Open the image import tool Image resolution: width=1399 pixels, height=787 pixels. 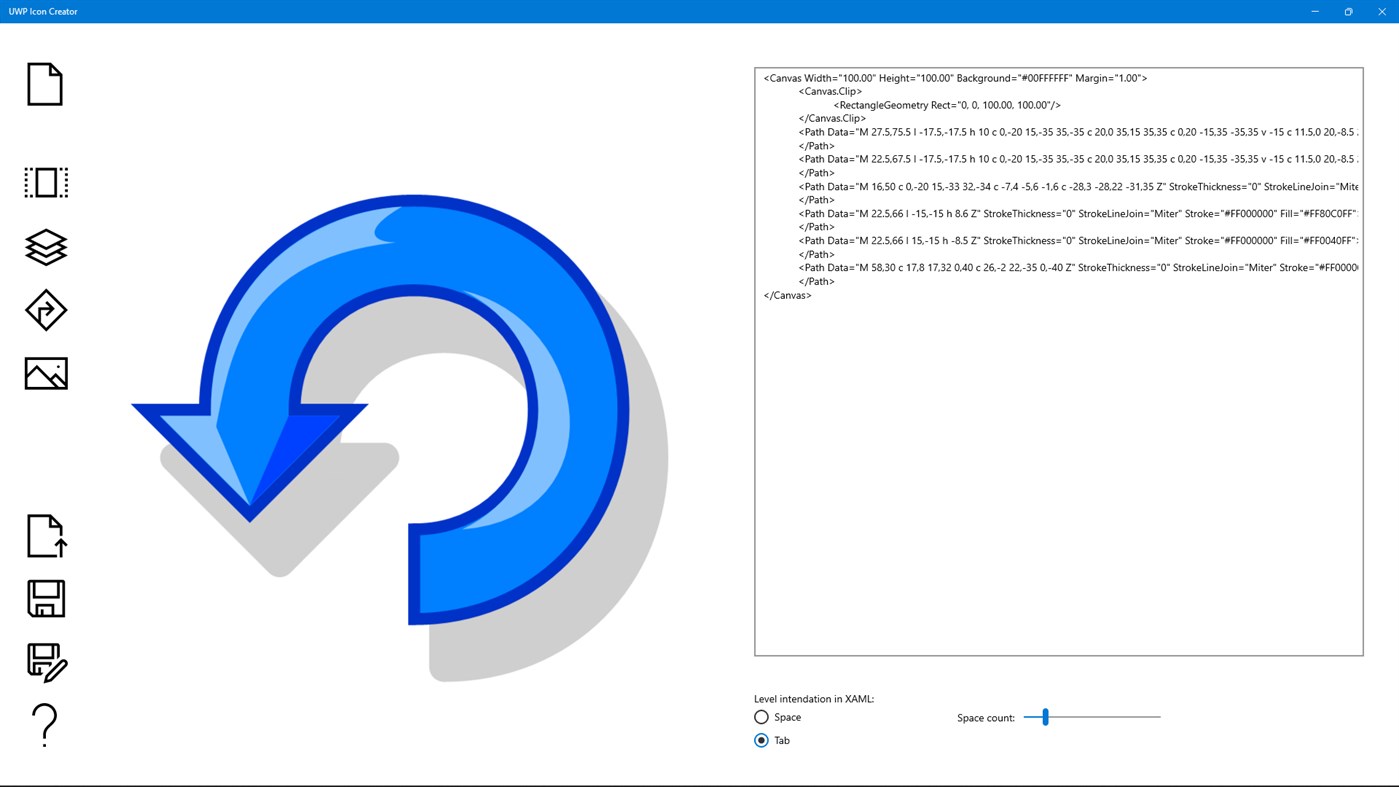[x=45, y=372]
